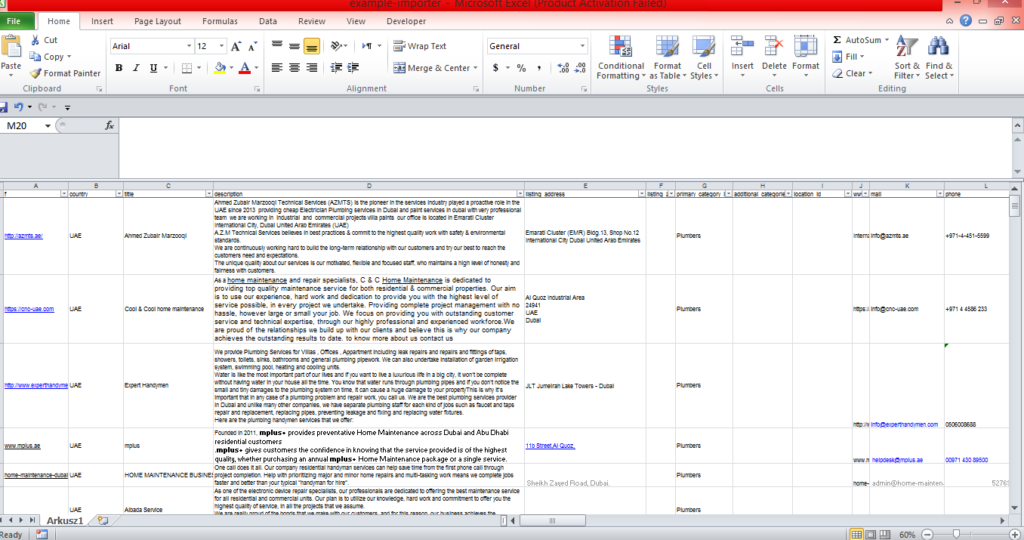Apply the red Font Color swatch
This screenshot has width=1024, height=540.
click(x=244, y=68)
